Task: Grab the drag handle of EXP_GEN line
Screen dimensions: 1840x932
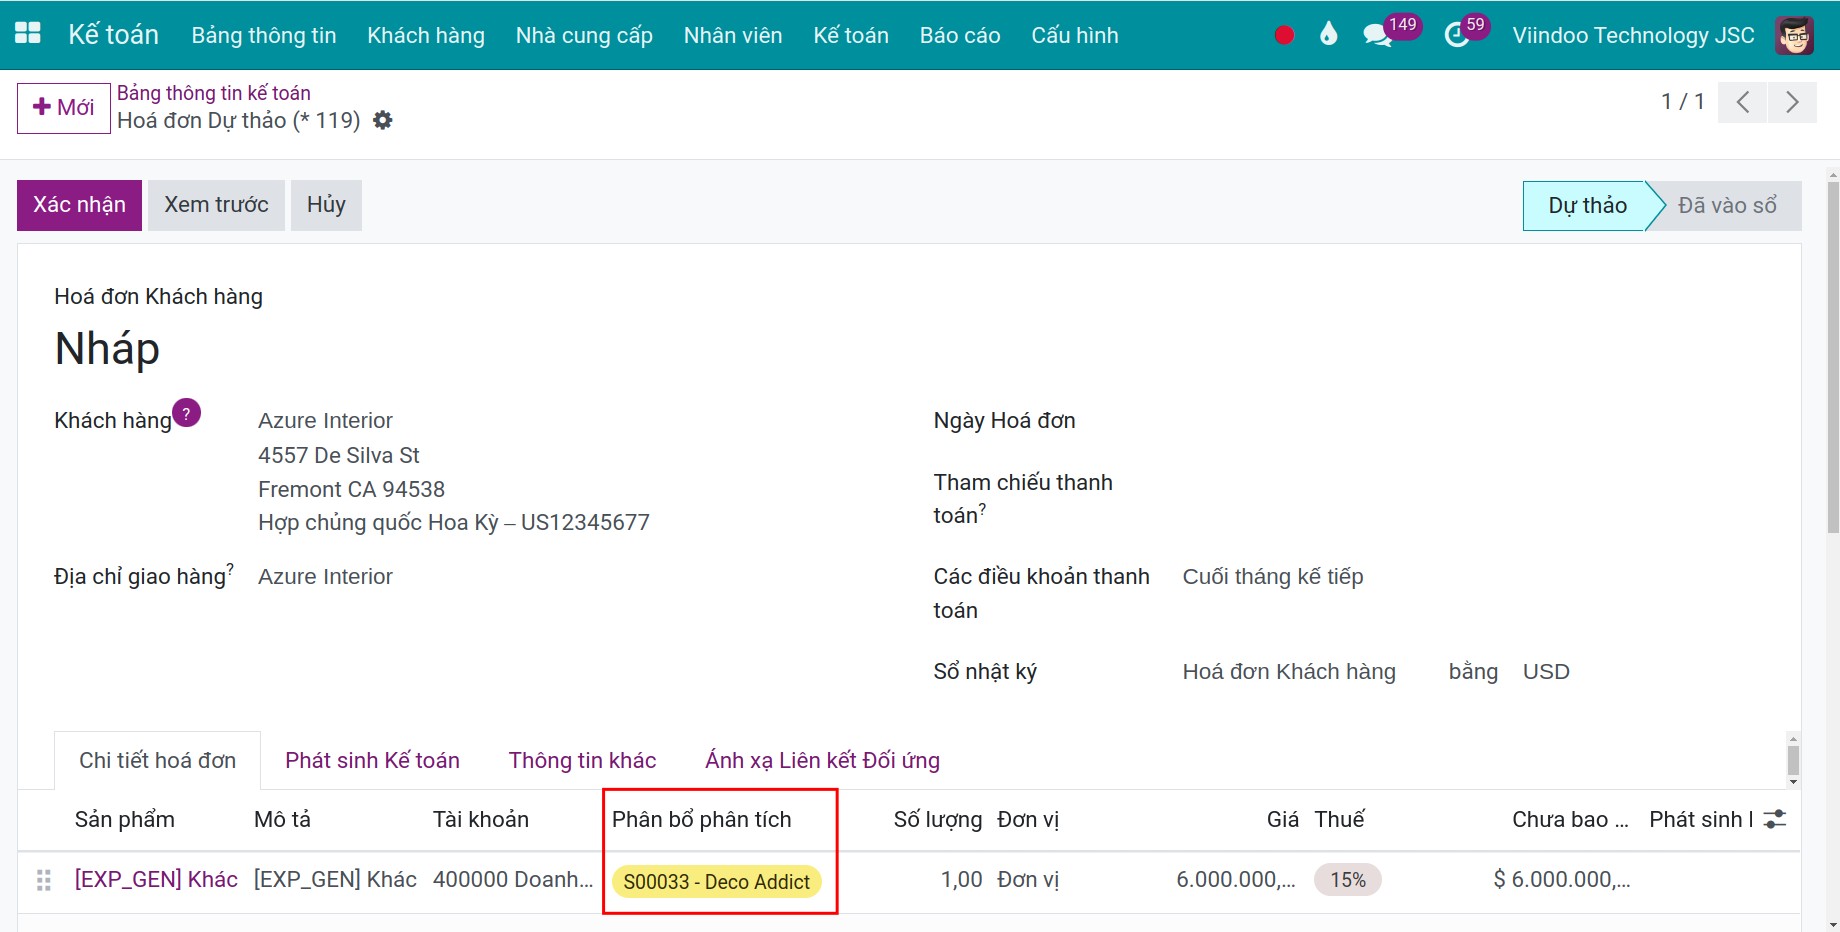Action: 43,880
